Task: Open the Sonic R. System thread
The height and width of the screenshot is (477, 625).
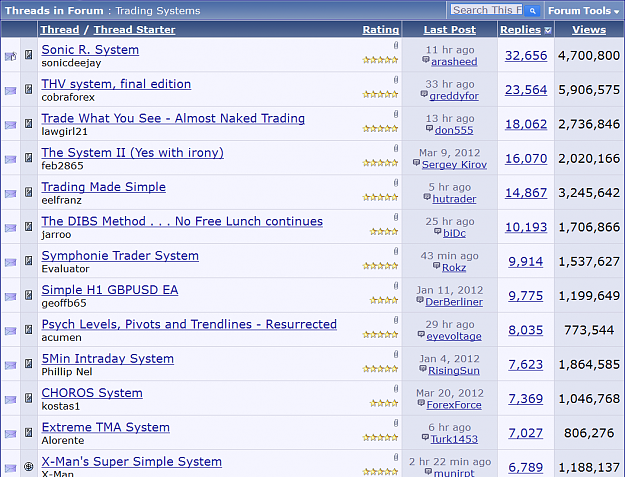Action: pyautogui.click(x=90, y=50)
